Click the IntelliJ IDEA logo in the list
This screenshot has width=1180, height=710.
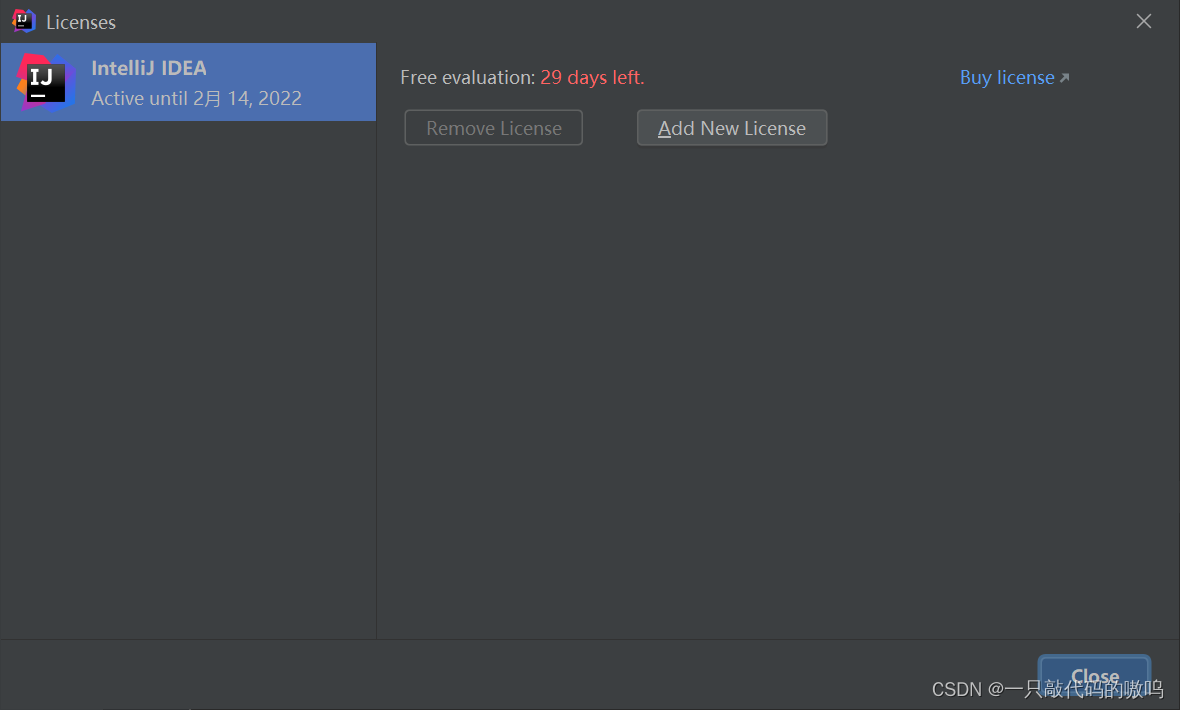point(46,83)
